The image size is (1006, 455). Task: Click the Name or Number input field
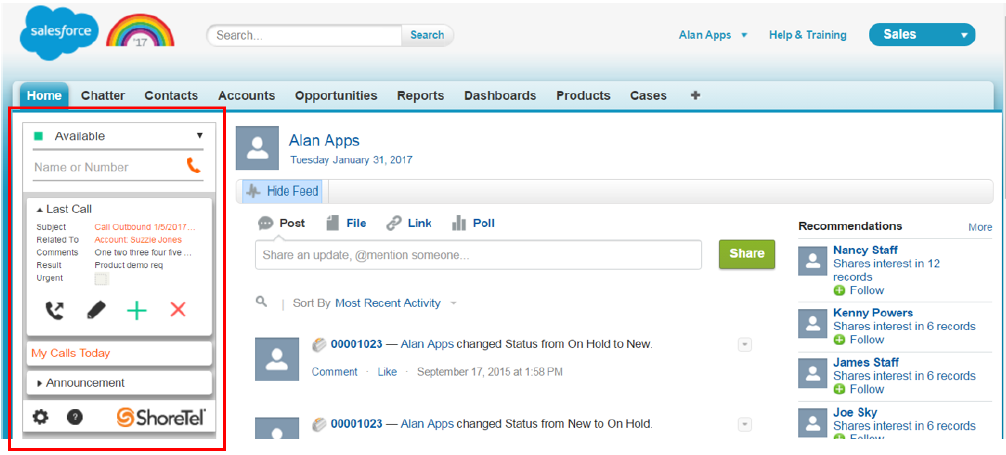point(105,167)
